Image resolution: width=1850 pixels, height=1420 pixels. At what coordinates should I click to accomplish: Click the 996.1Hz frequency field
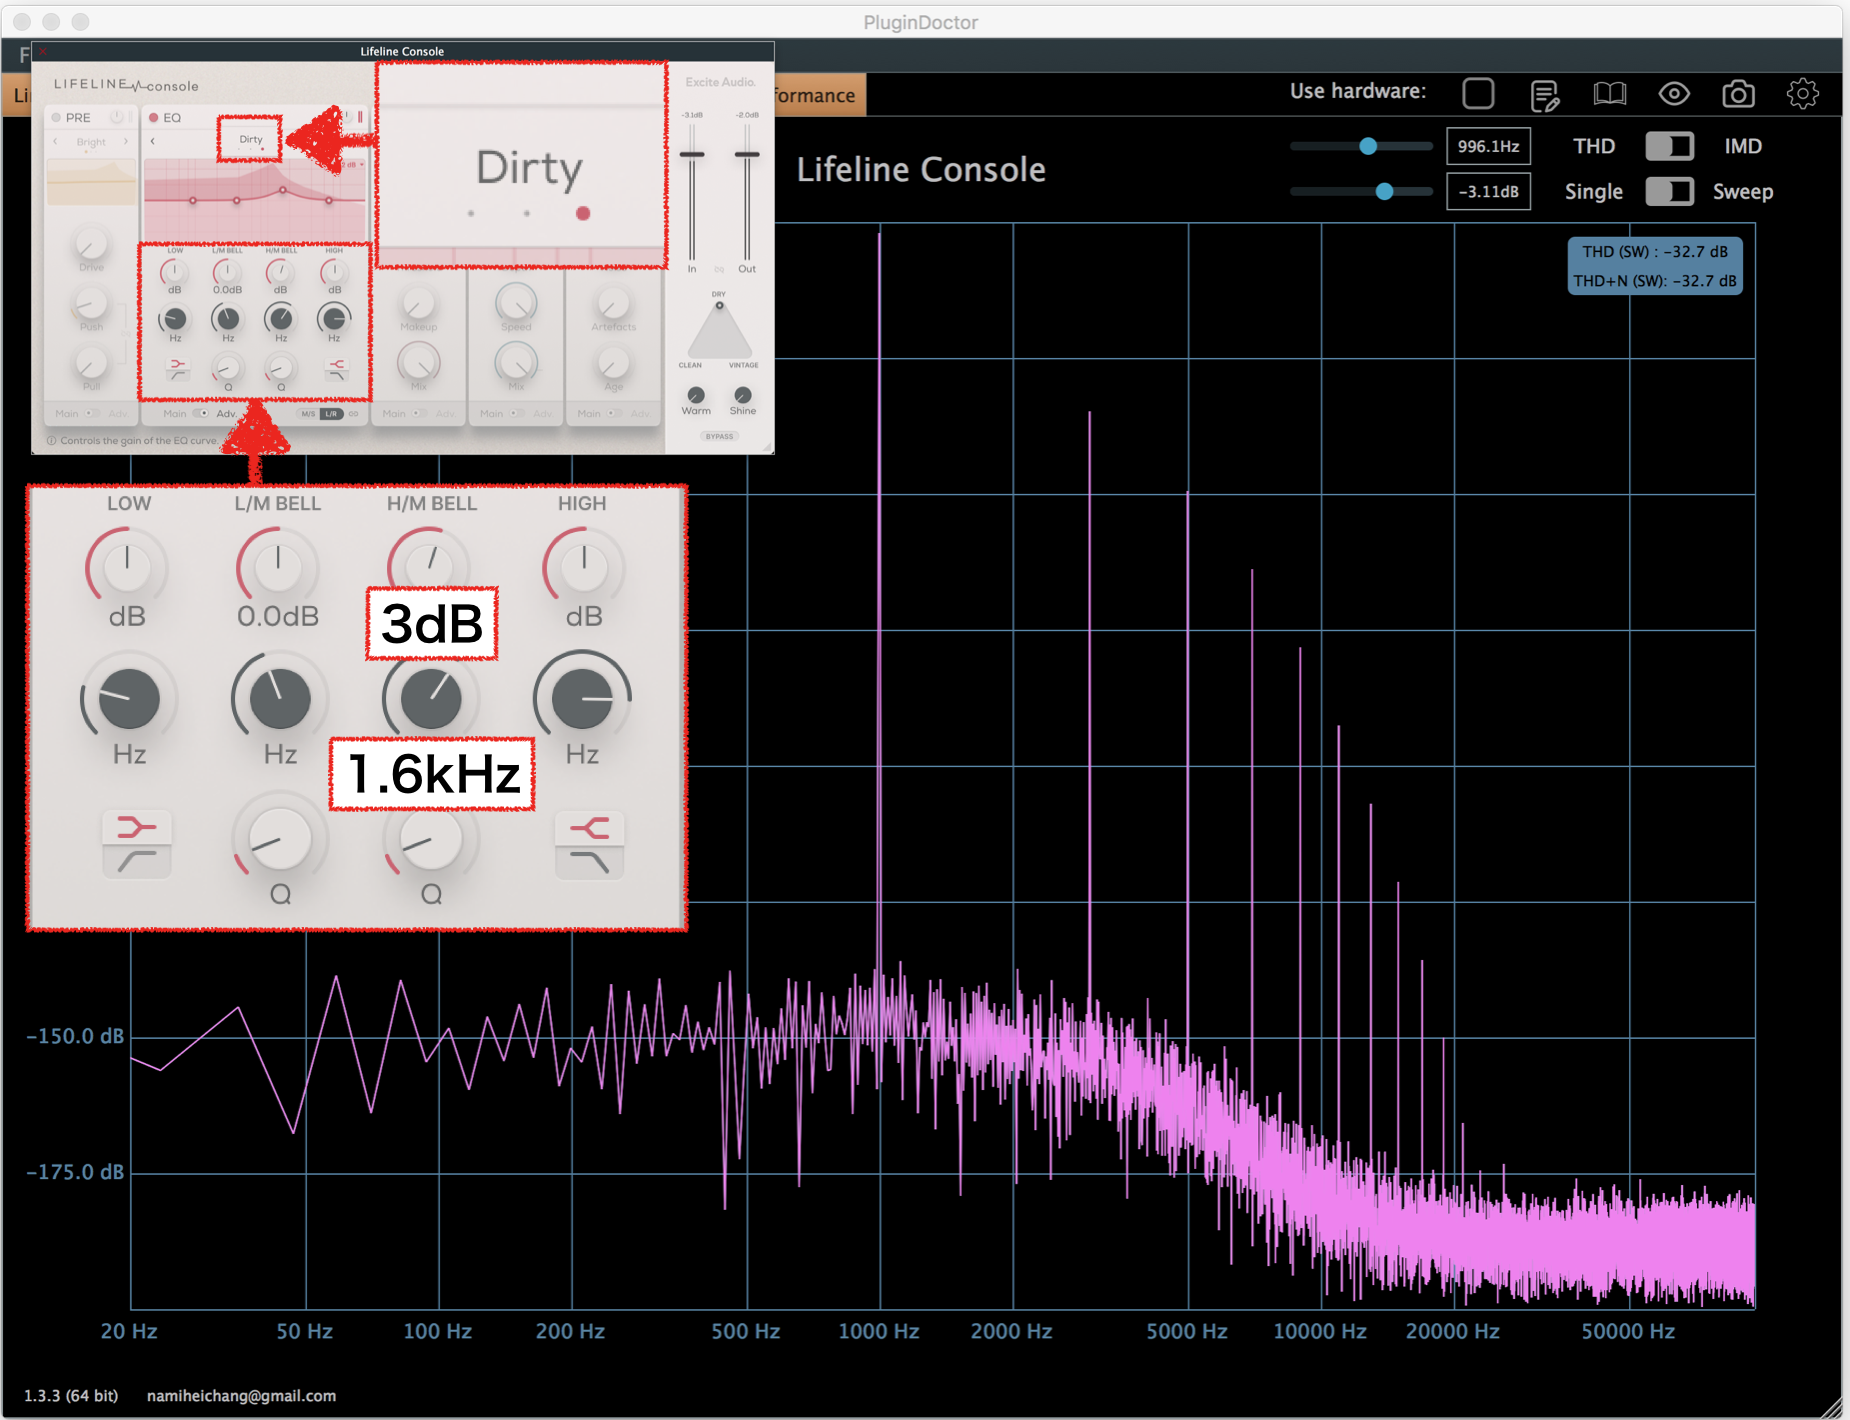[1488, 146]
